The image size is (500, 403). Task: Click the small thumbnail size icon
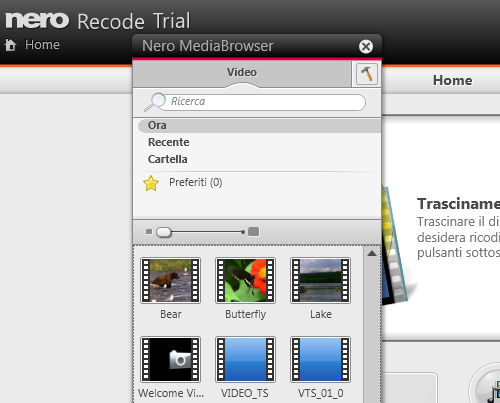coord(149,231)
